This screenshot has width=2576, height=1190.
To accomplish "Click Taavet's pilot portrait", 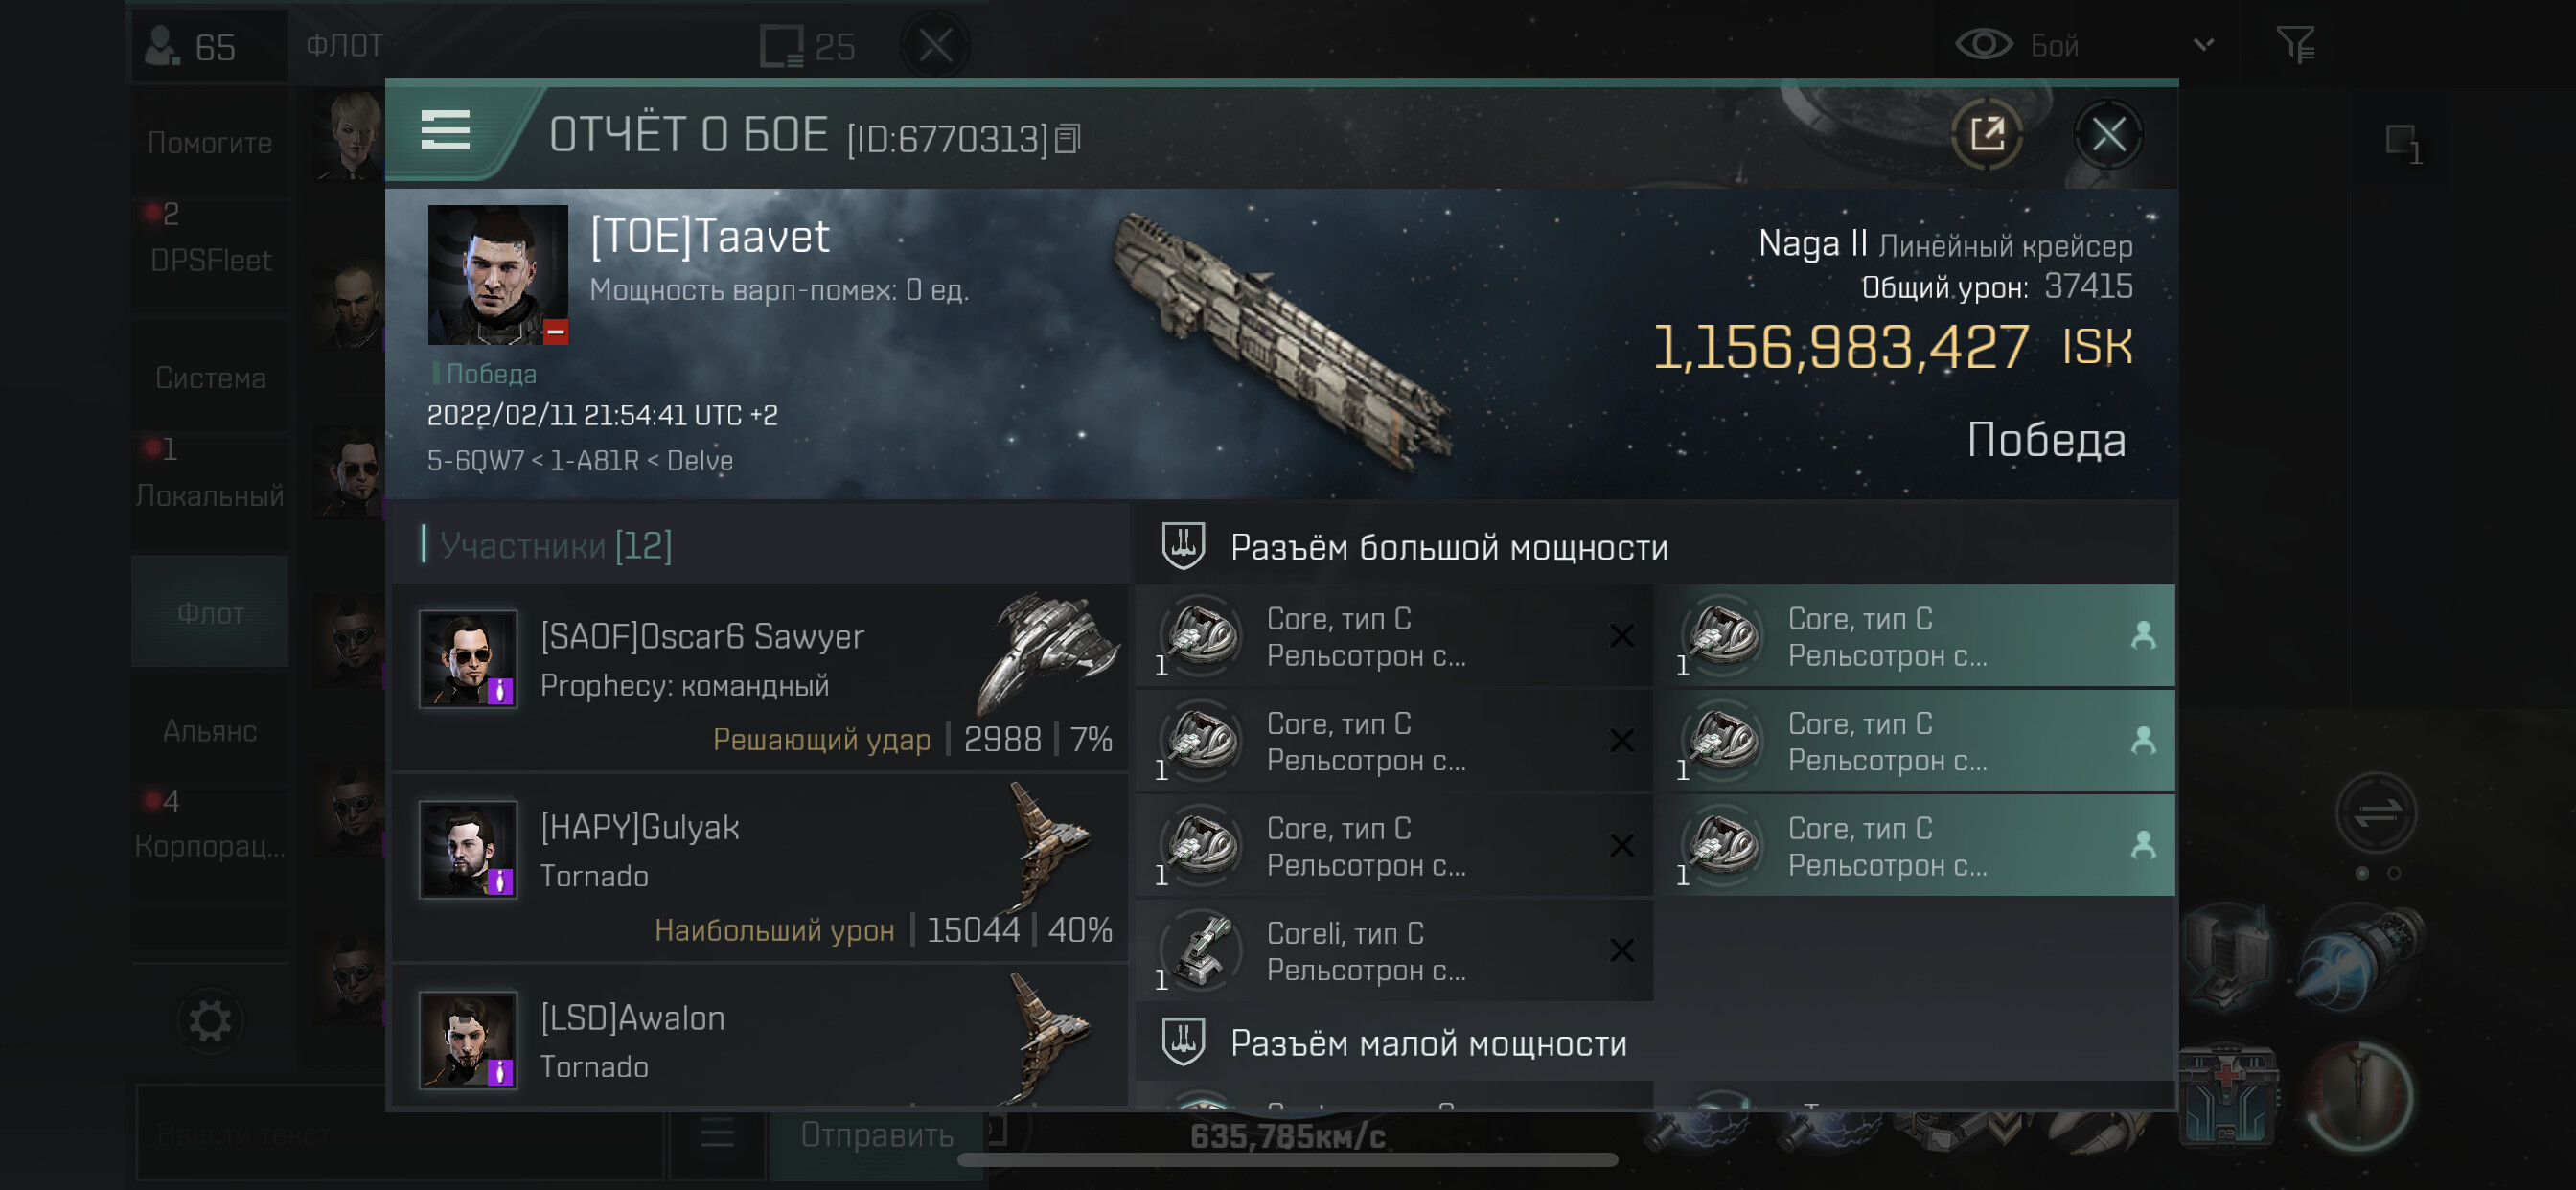I will pos(497,274).
